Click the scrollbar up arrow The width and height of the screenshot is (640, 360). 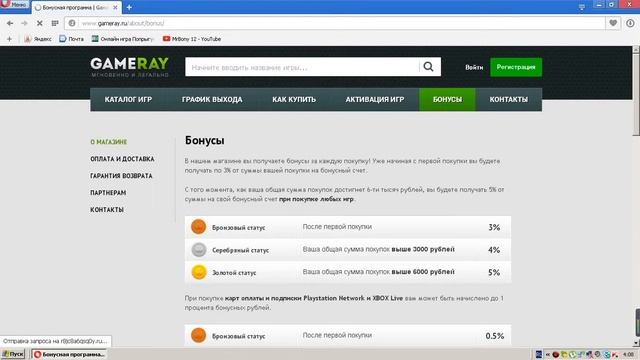[636, 49]
